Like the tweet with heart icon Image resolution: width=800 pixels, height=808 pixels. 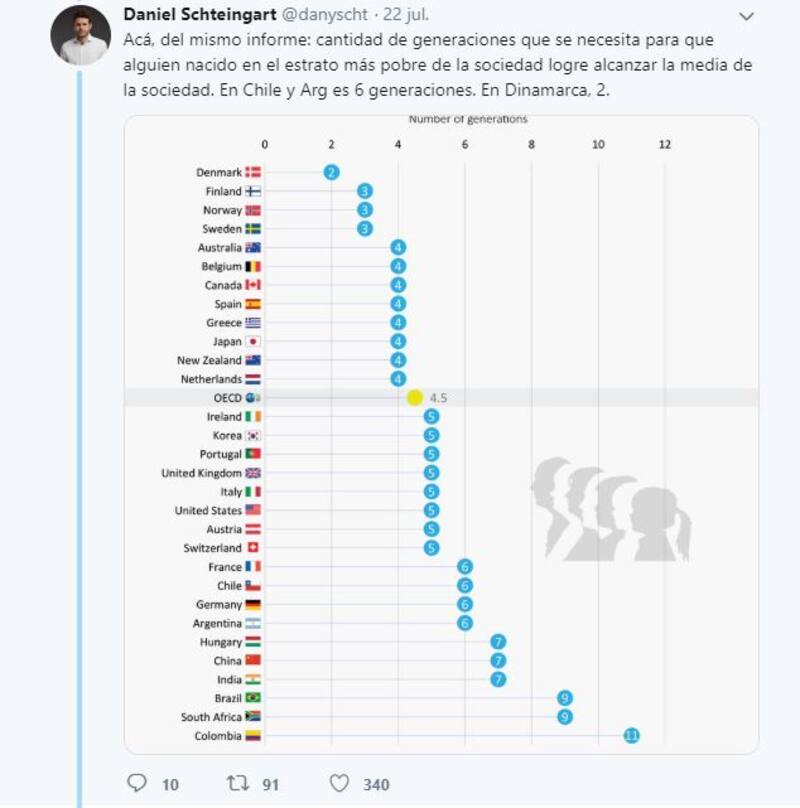pos(340,784)
